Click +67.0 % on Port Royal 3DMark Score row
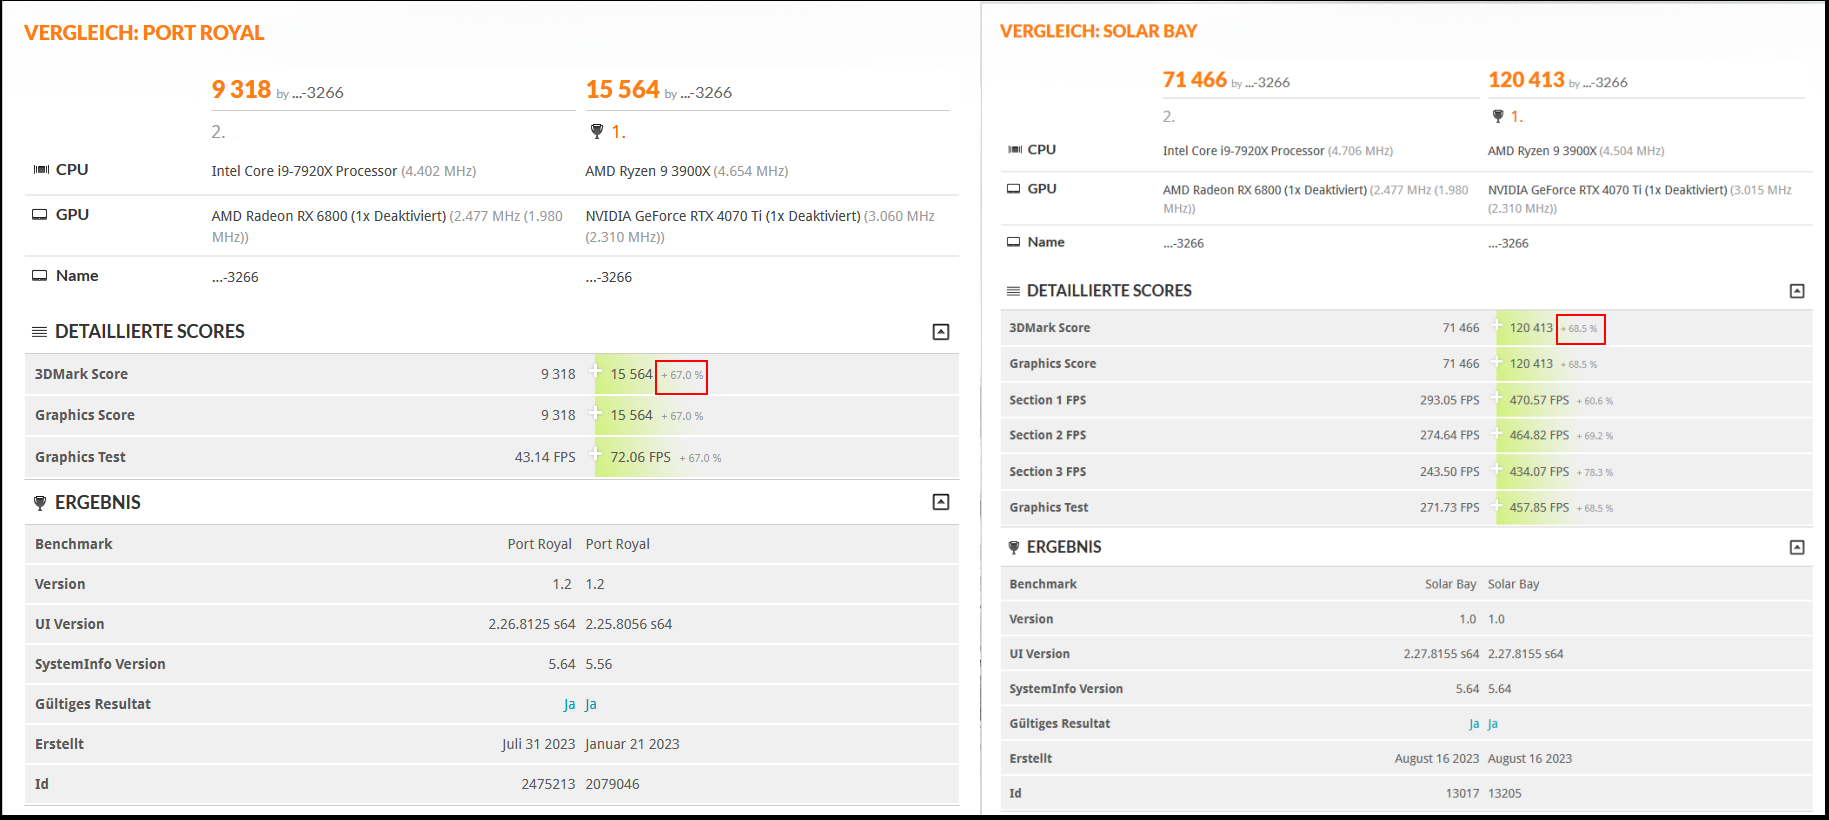 click(682, 376)
